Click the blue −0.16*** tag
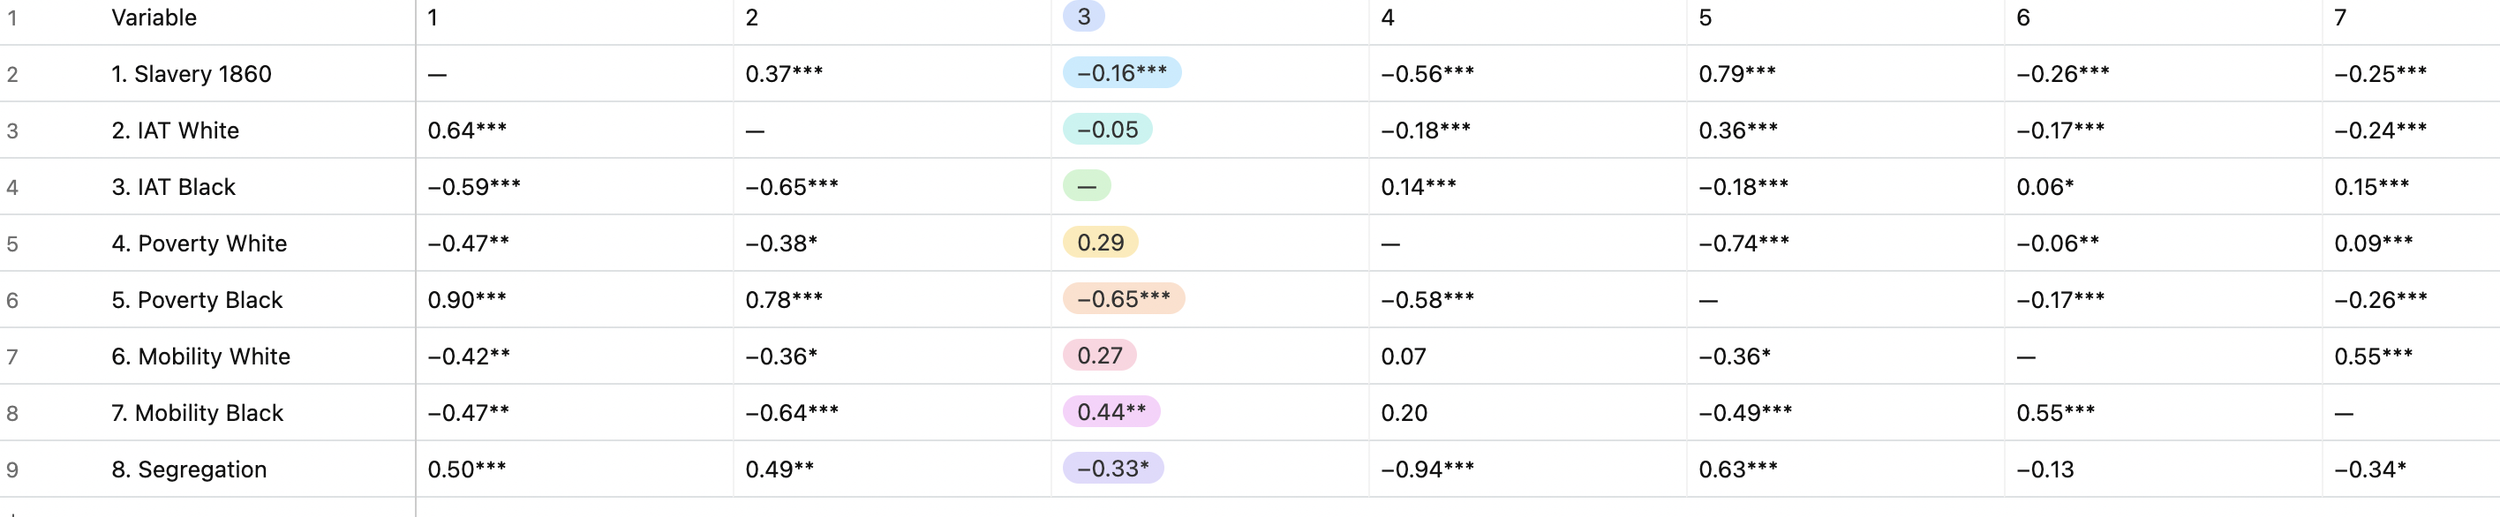 (x=1121, y=73)
